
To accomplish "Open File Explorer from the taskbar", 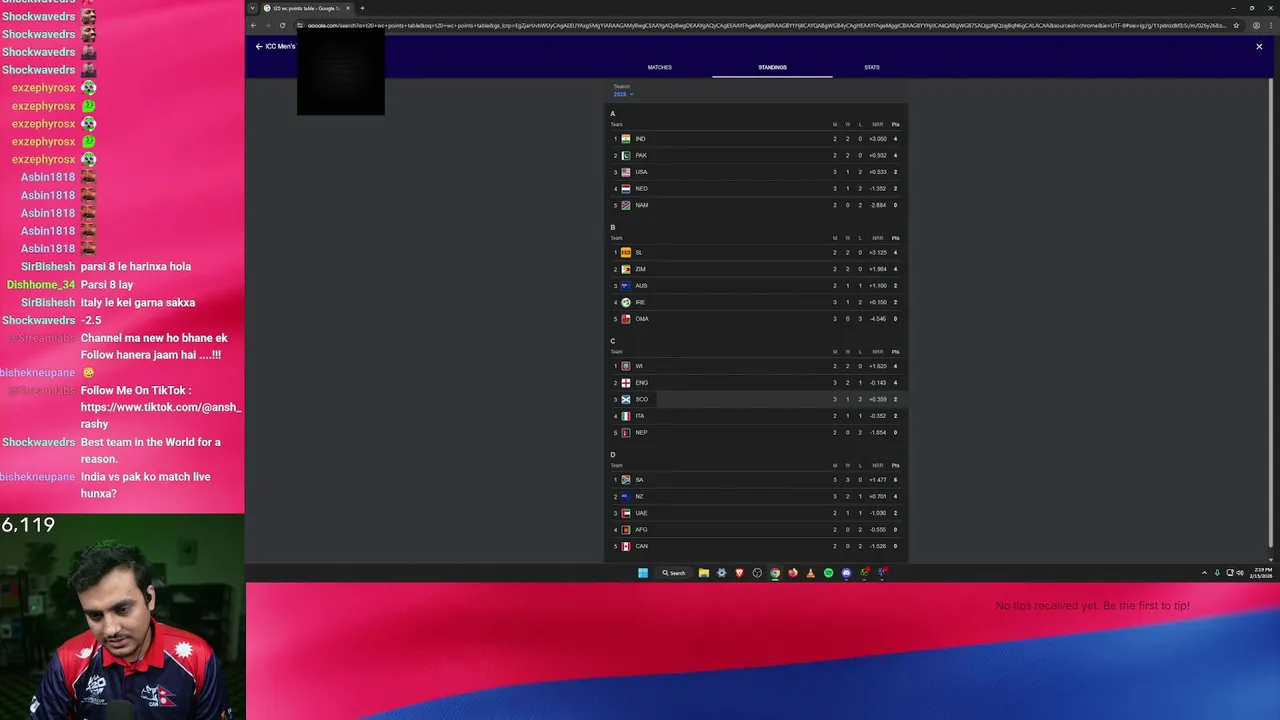I will (x=704, y=573).
